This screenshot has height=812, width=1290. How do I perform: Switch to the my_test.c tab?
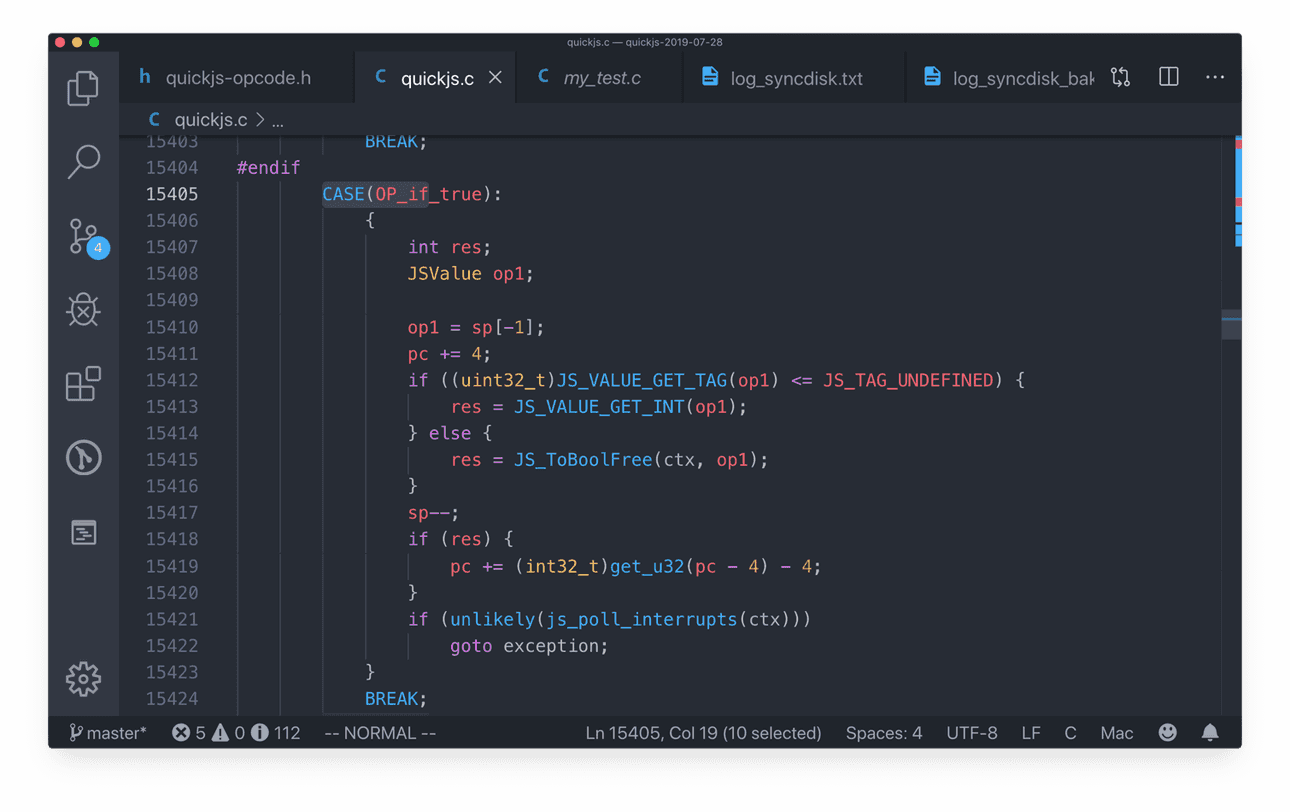coord(601,78)
